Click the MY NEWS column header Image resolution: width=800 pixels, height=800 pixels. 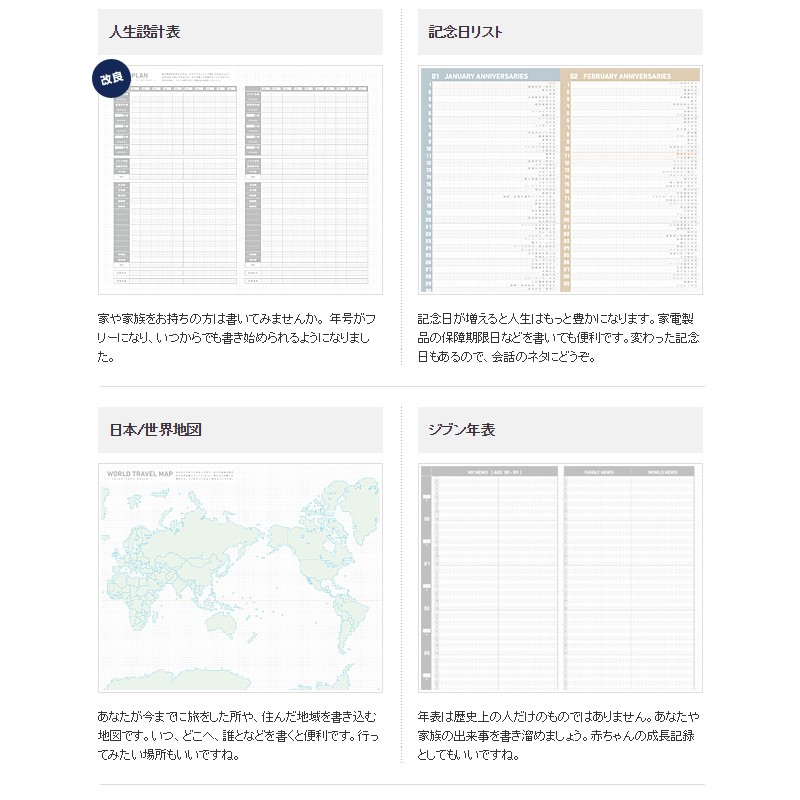click(x=494, y=472)
